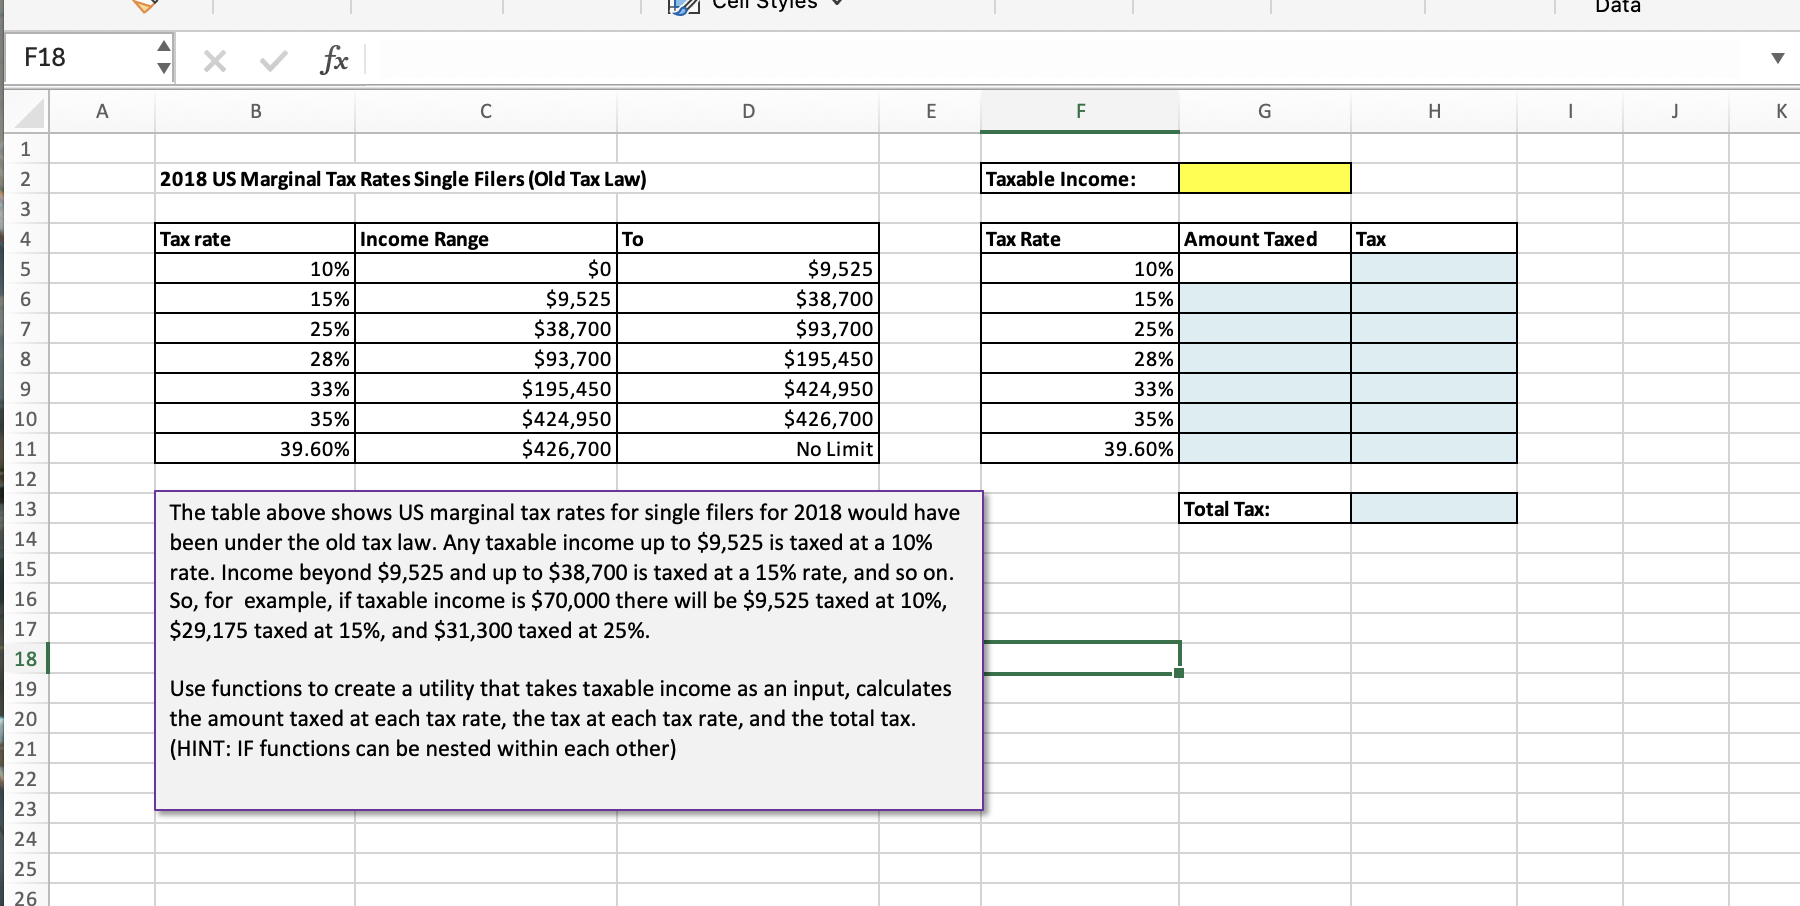1800x906 pixels.
Task: Select the Data label in ribbon
Action: 1617,6
